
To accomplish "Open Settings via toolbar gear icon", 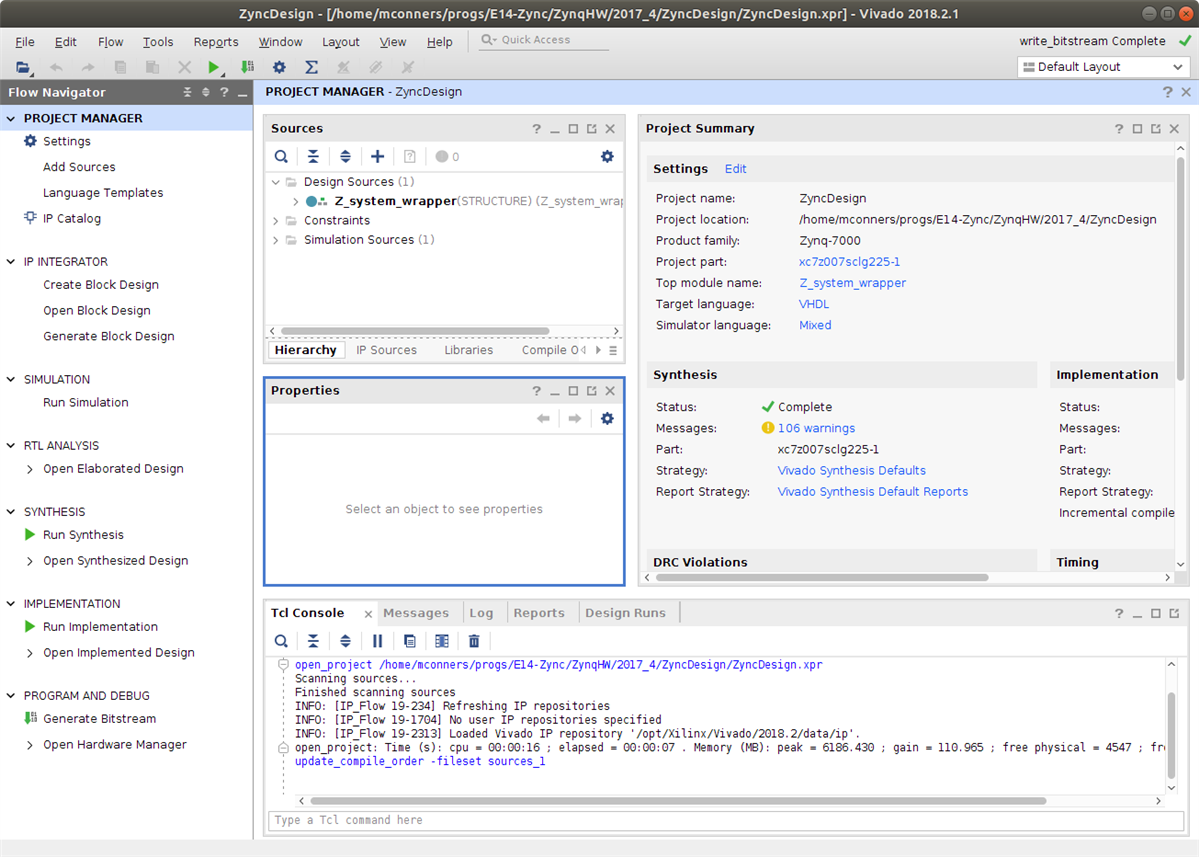I will pos(279,67).
